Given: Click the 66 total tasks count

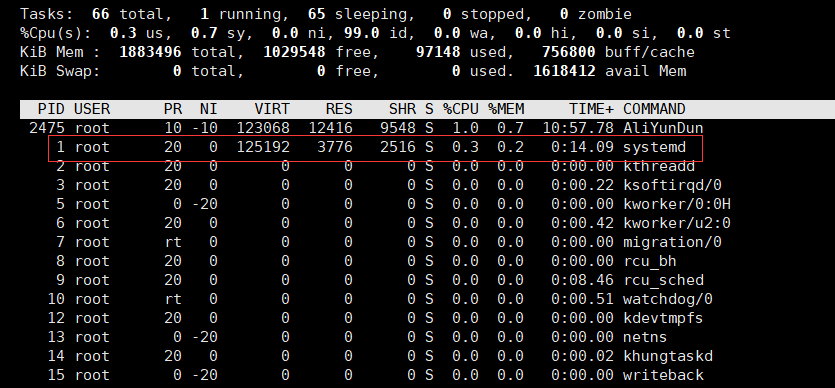Looking at the screenshot, I should click(x=101, y=14).
